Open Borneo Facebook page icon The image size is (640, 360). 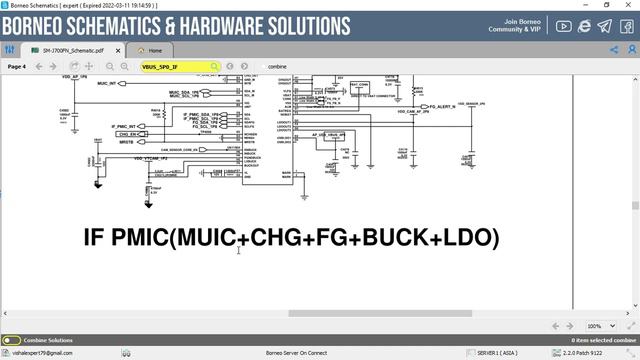tap(627, 27)
